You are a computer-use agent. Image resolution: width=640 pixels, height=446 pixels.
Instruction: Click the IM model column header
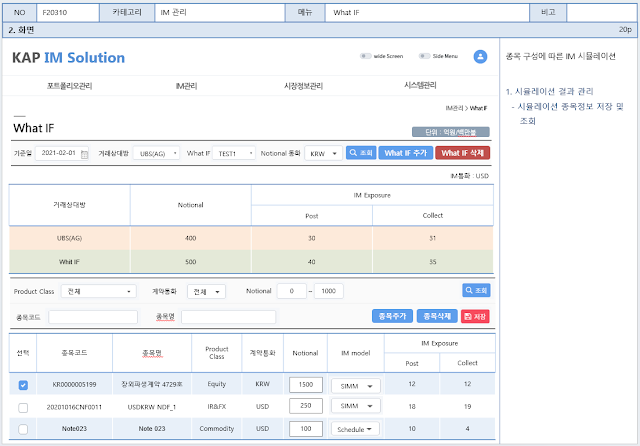[x=356, y=353]
